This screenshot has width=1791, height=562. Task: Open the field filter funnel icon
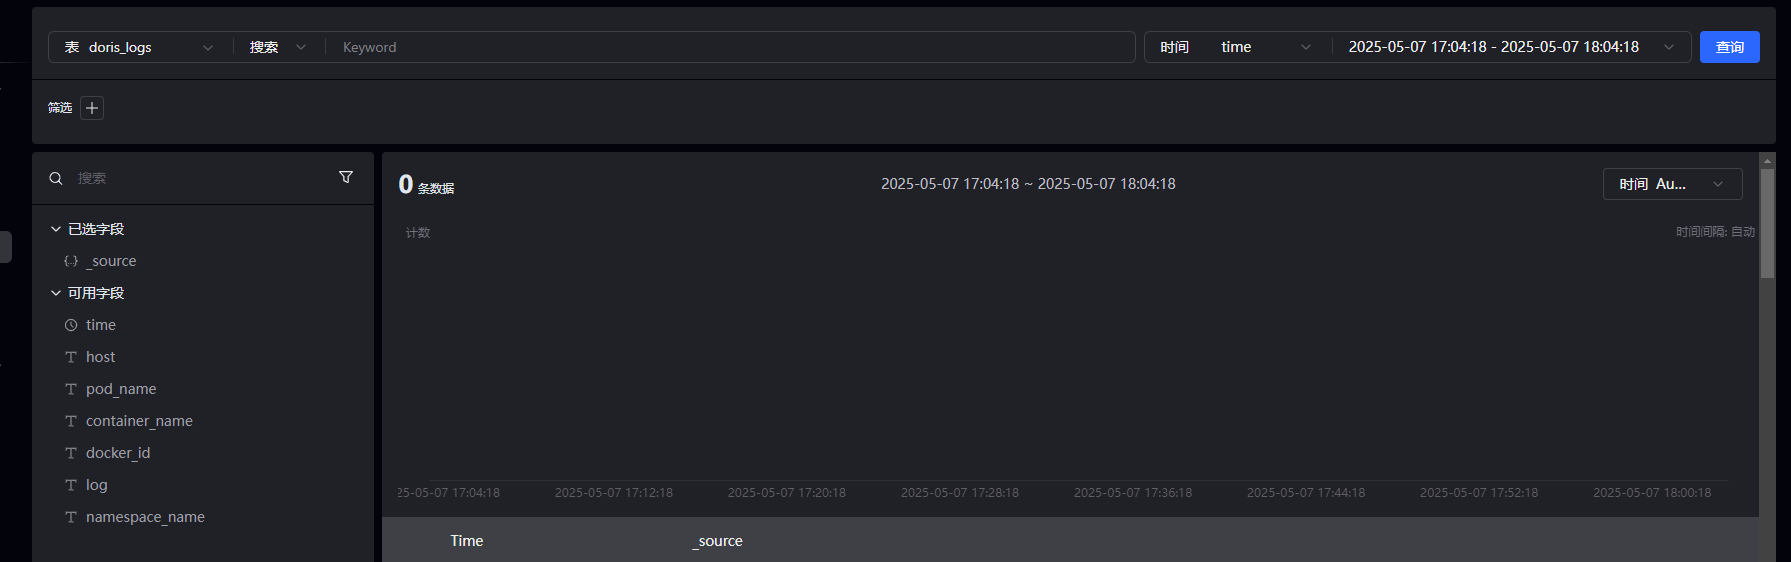pyautogui.click(x=346, y=177)
